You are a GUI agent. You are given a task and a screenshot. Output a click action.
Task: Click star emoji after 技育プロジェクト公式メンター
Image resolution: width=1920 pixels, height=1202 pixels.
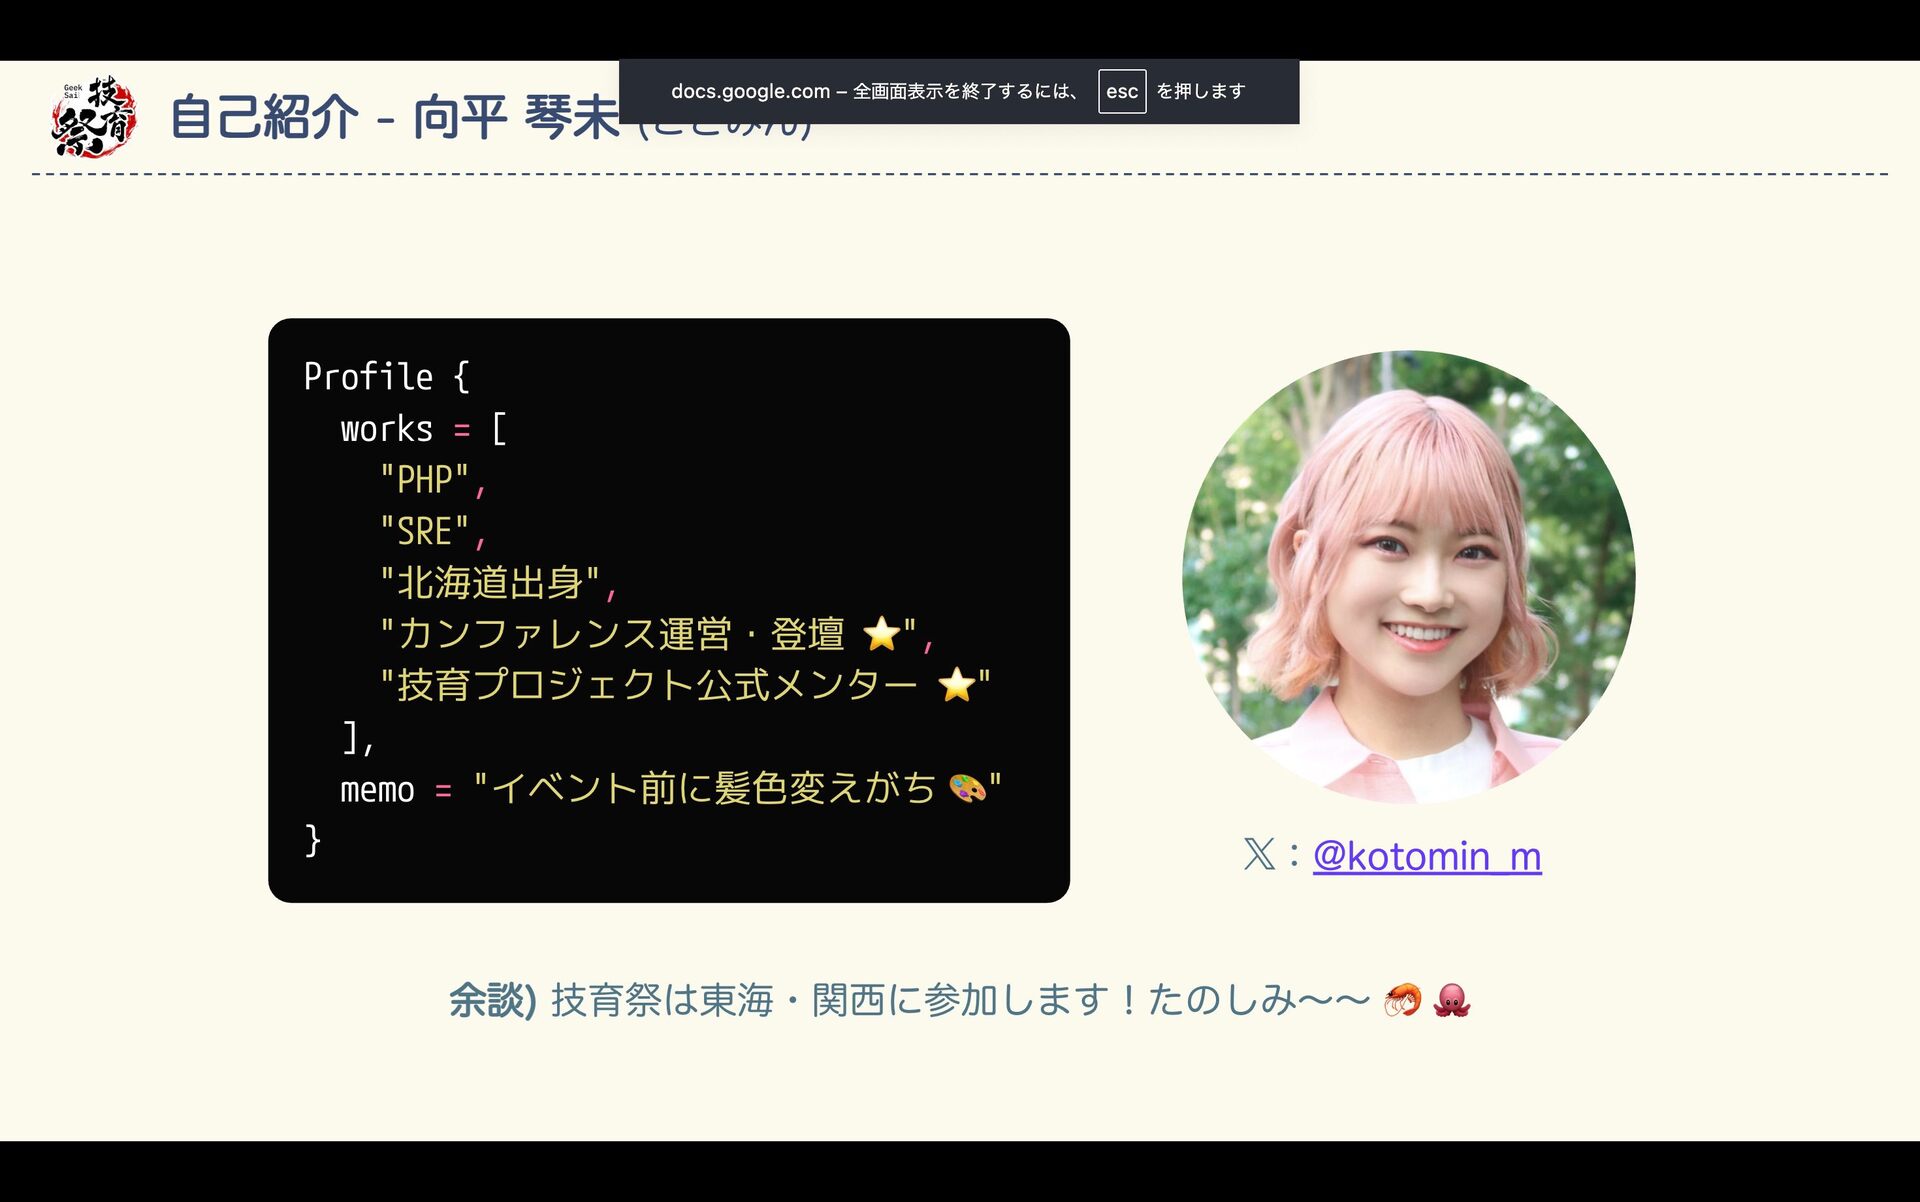coord(957,686)
